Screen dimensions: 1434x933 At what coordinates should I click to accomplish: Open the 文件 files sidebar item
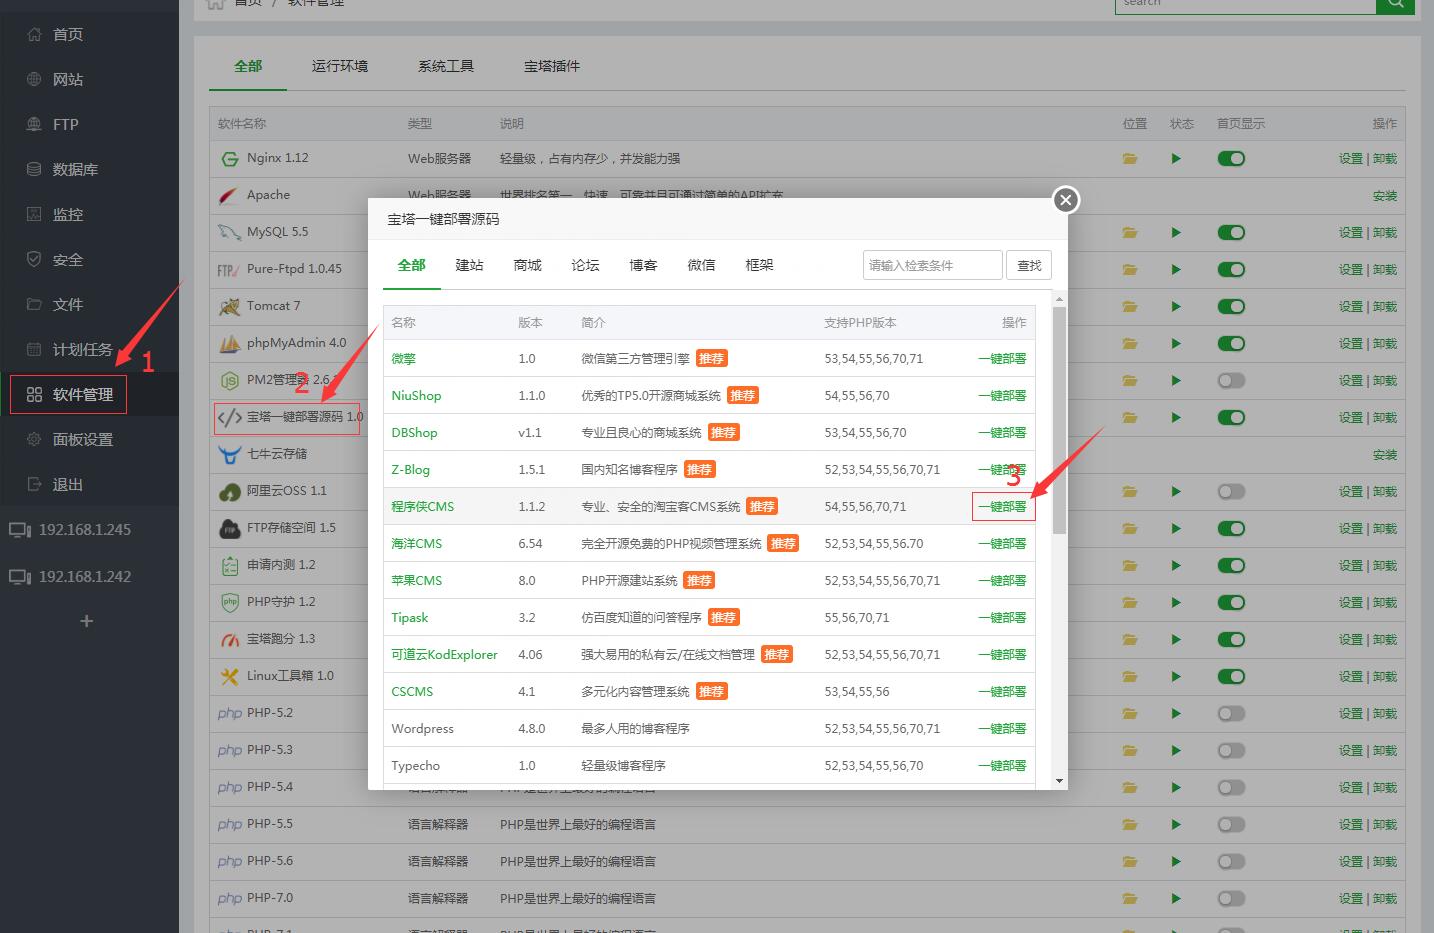(67, 304)
